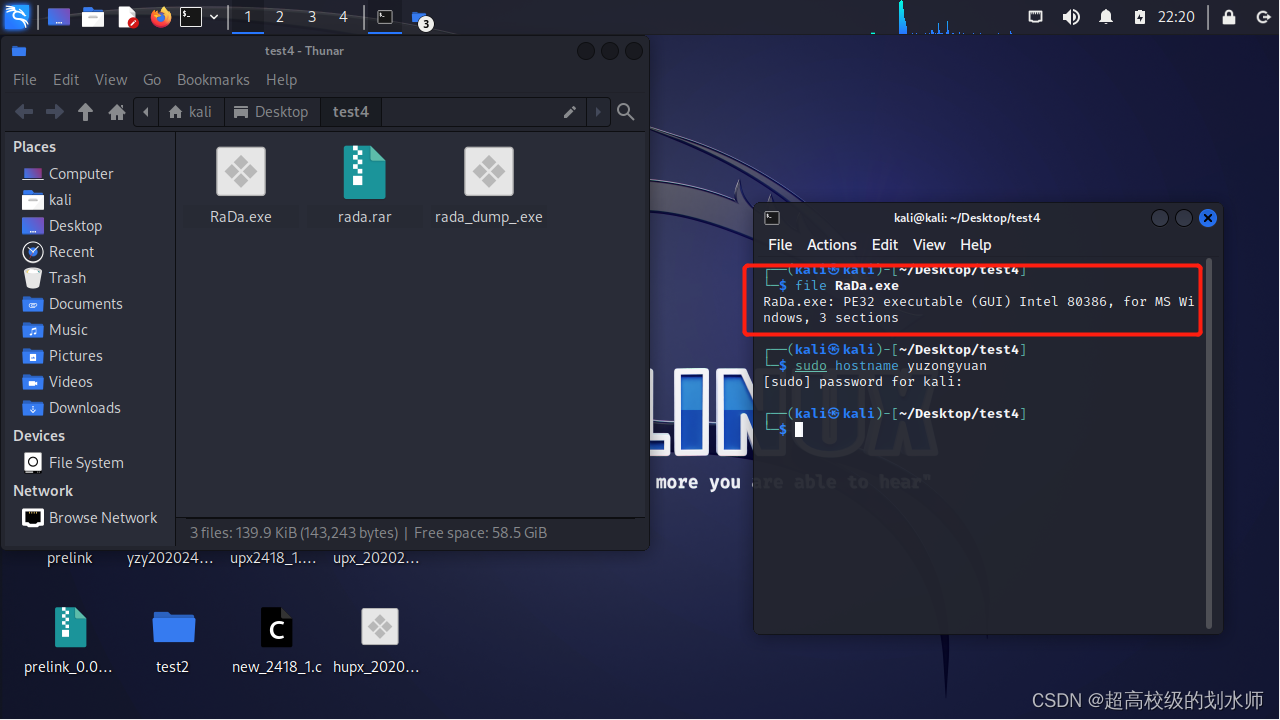Select the rada.rar archive icon
Screen dimensions: 1280x720
[x=364, y=171]
